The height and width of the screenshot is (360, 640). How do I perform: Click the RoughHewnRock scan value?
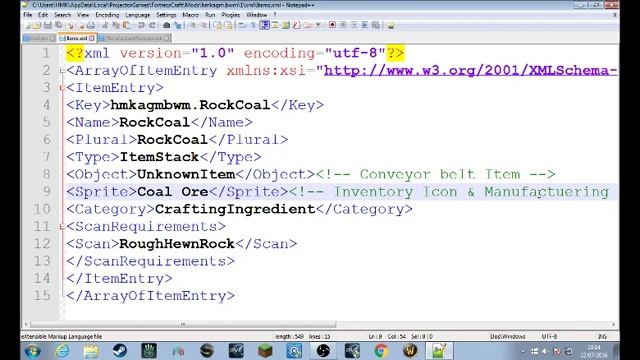177,244
